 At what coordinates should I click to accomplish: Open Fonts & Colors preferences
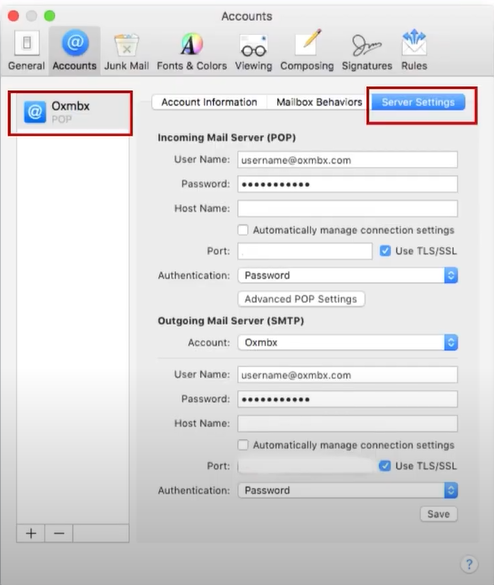192,51
